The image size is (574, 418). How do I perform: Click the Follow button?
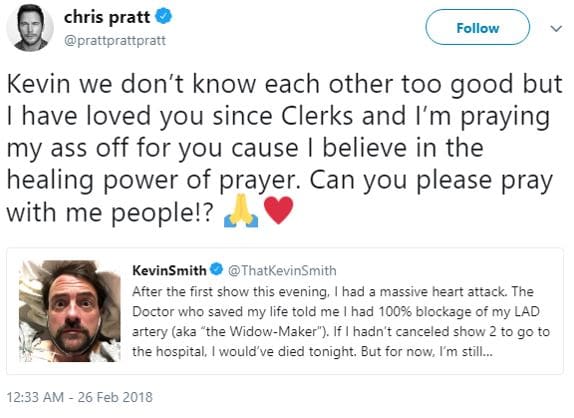pyautogui.click(x=477, y=27)
